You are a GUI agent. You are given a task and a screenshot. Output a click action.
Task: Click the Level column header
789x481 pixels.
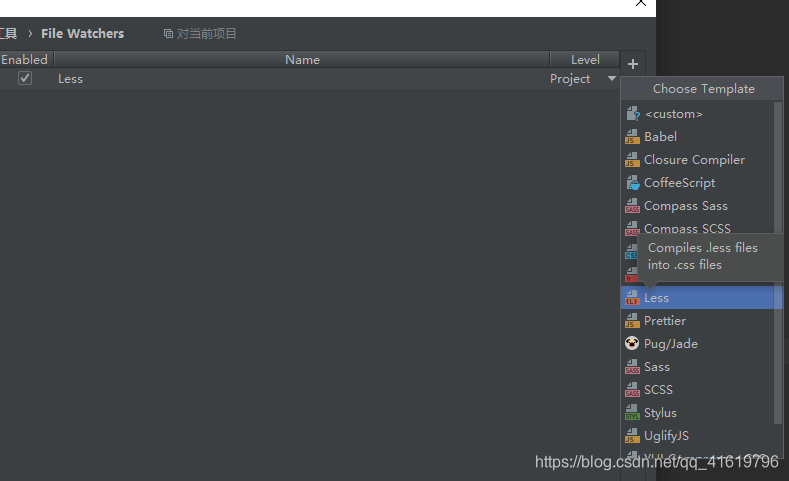point(585,59)
